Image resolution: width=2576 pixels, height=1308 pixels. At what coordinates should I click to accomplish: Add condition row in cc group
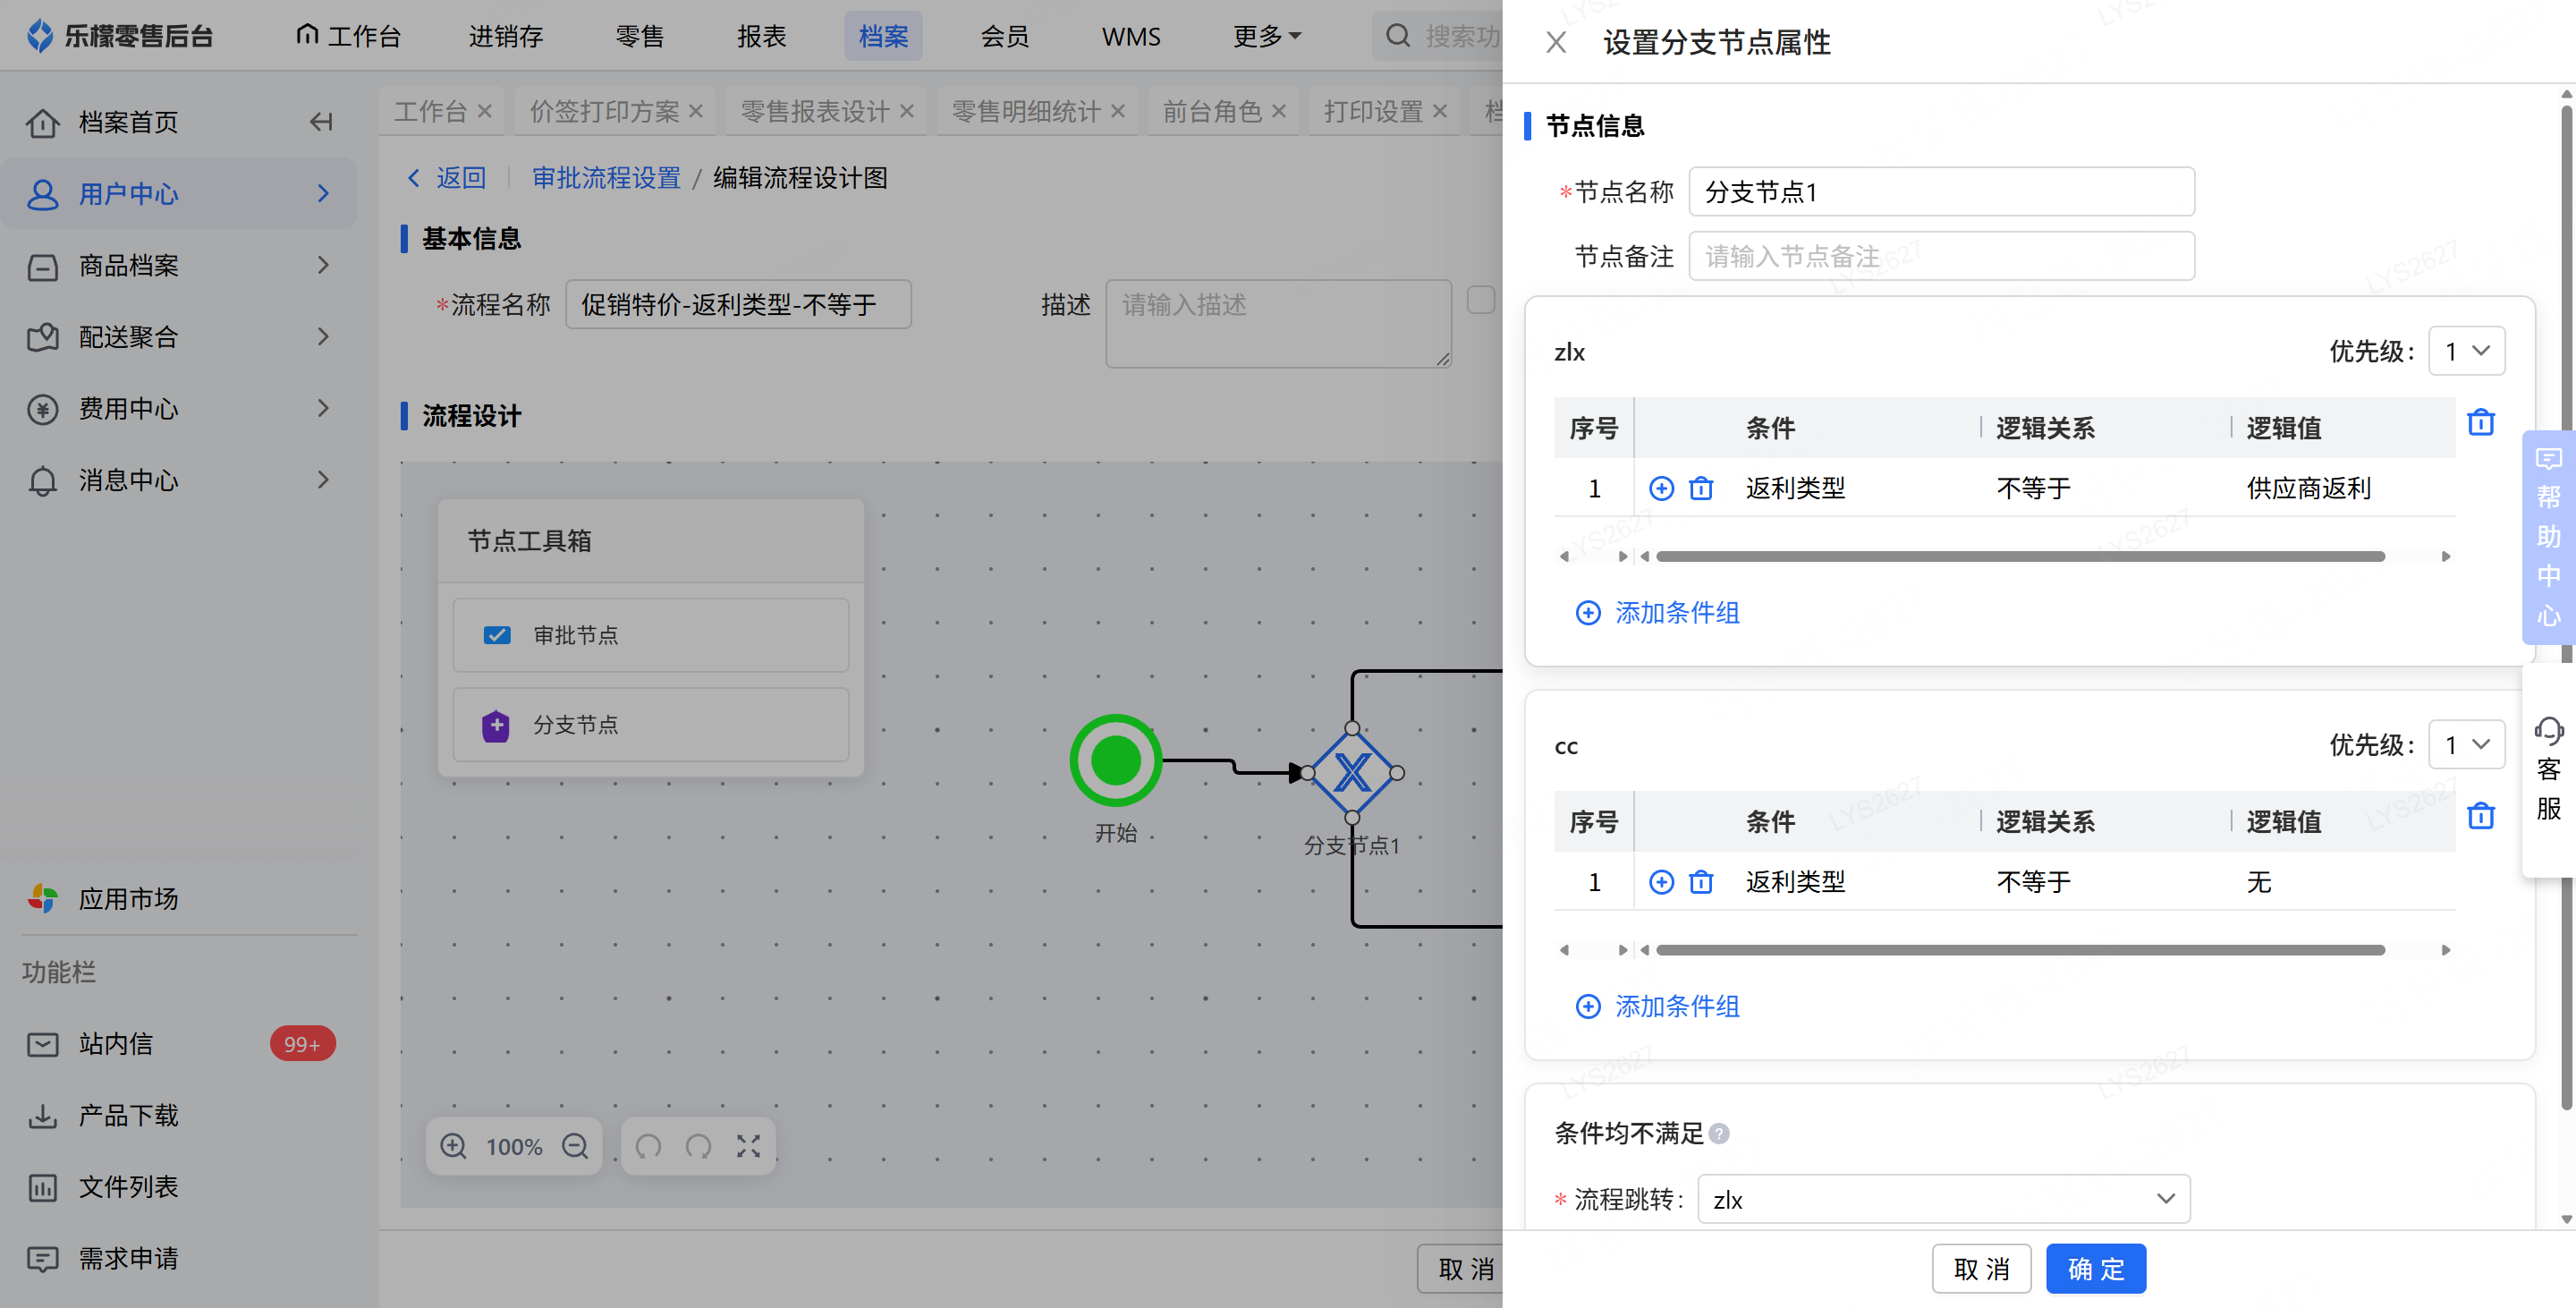(1661, 882)
